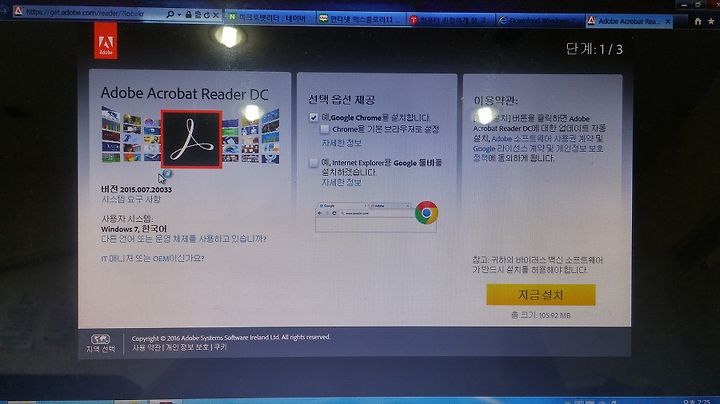Image resolution: width=720 pixels, height=404 pixels.
Task: Open 자세한 정보 link under the Google Toolbar option
Action: 341,182
